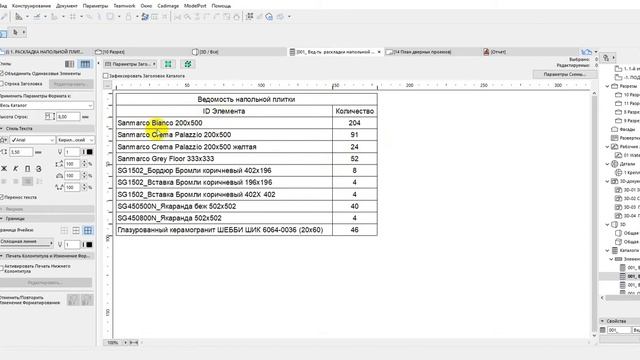Click the green select-in-3D icon
Screen dimensions: 640x360
pos(188,64)
